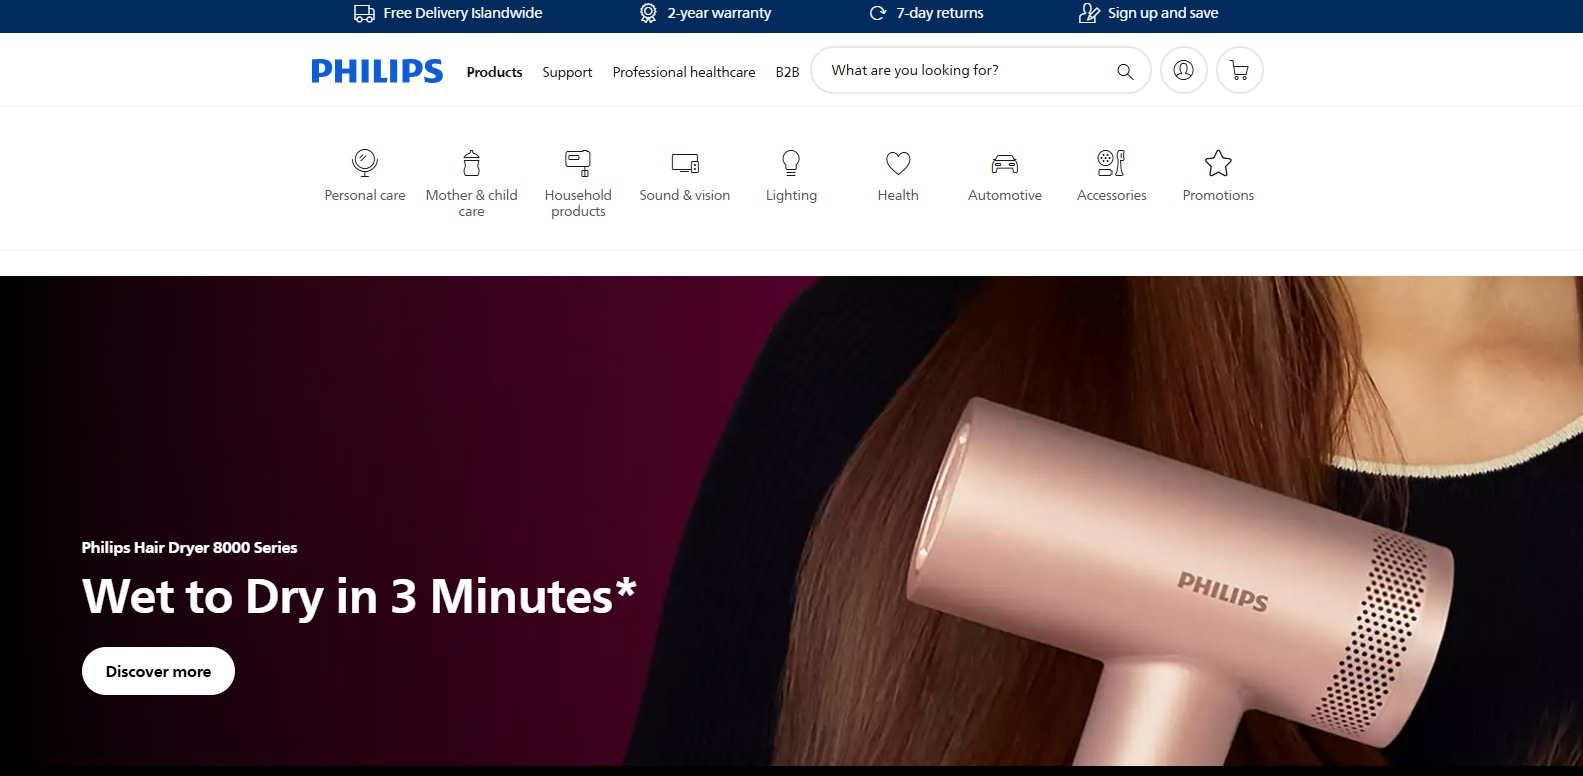This screenshot has width=1583, height=776.
Task: Select the Lighting bulb icon
Action: (791, 162)
